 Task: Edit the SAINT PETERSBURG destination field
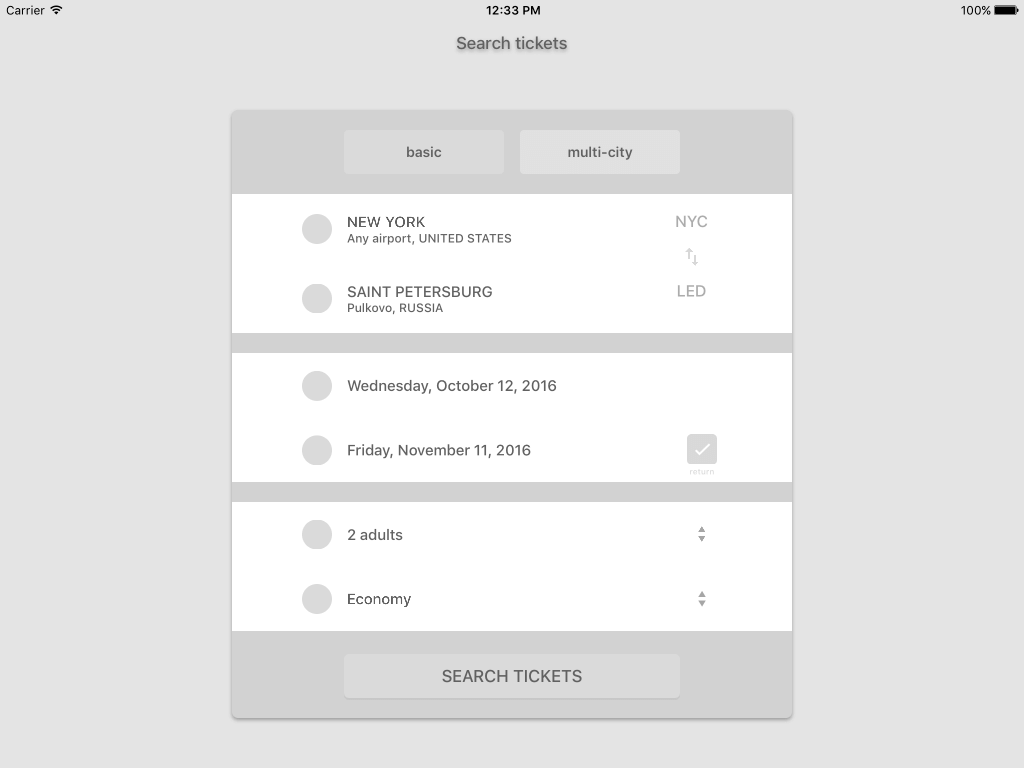(x=420, y=298)
